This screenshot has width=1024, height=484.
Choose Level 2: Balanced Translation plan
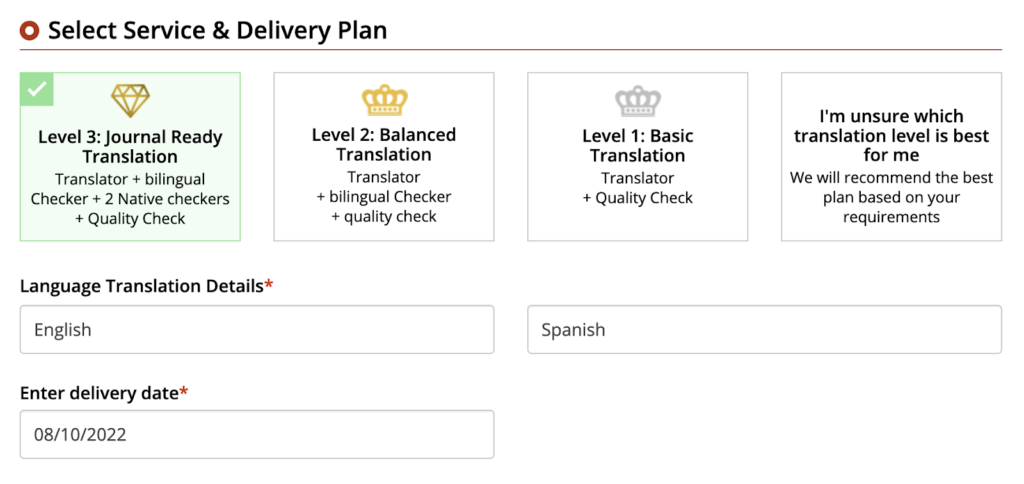coord(384,157)
